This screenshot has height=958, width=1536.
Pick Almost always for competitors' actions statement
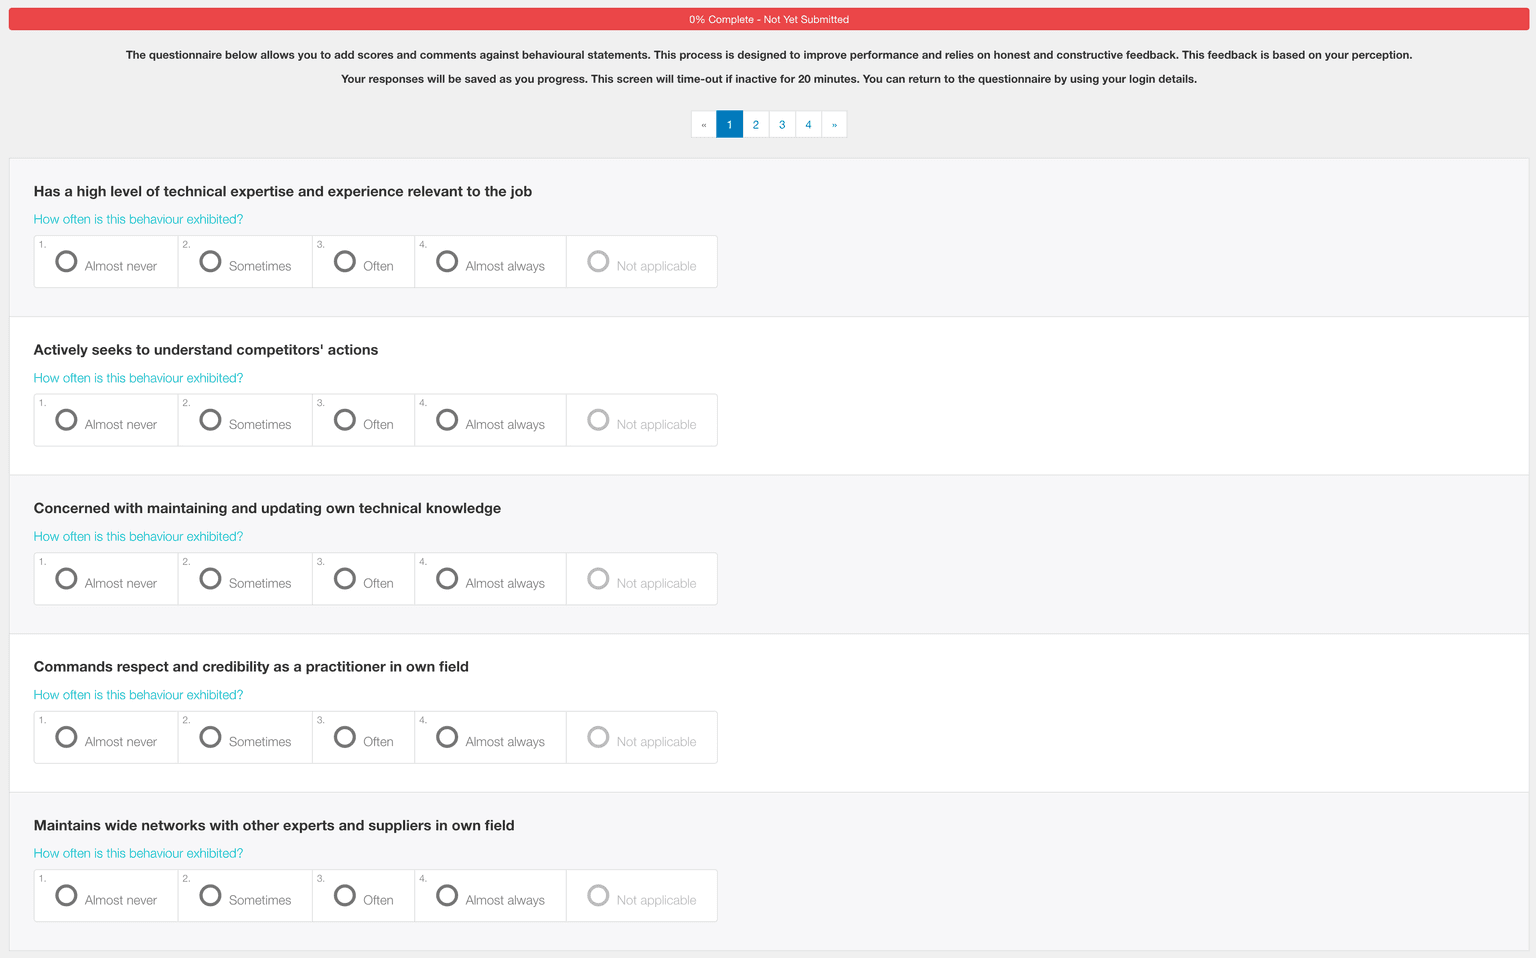coord(447,420)
